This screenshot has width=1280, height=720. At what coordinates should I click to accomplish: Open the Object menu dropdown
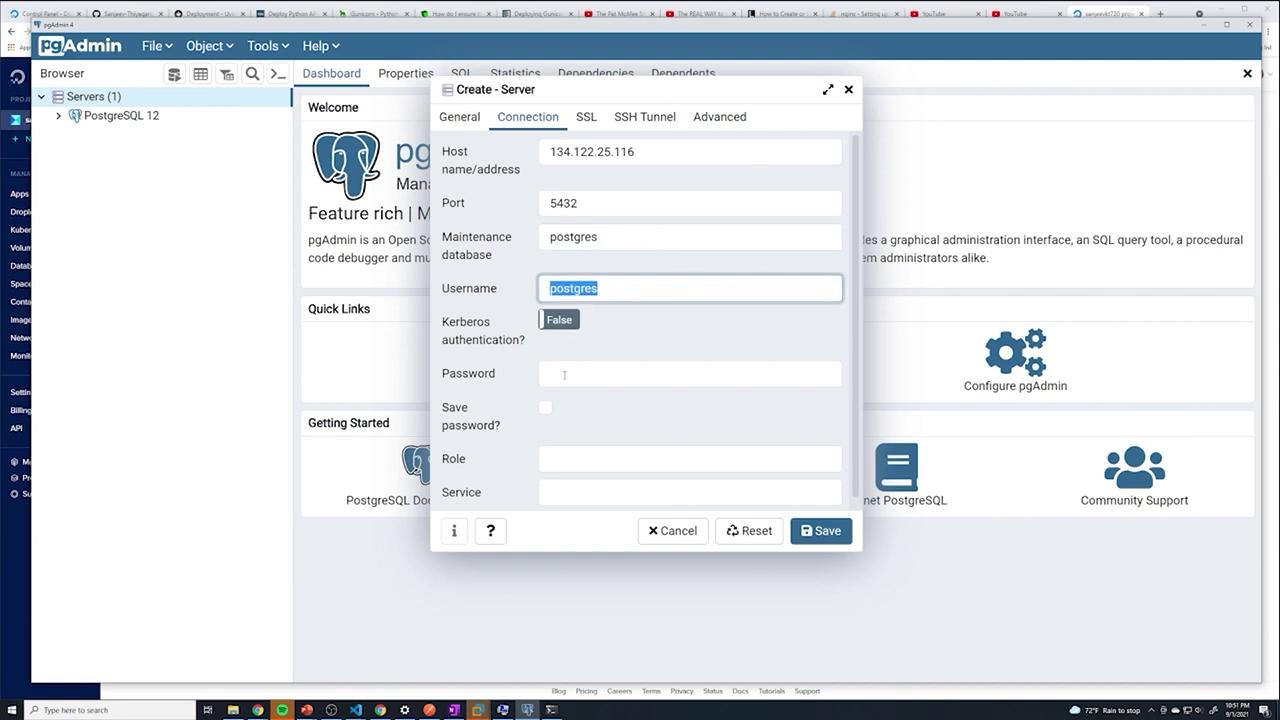click(x=209, y=46)
